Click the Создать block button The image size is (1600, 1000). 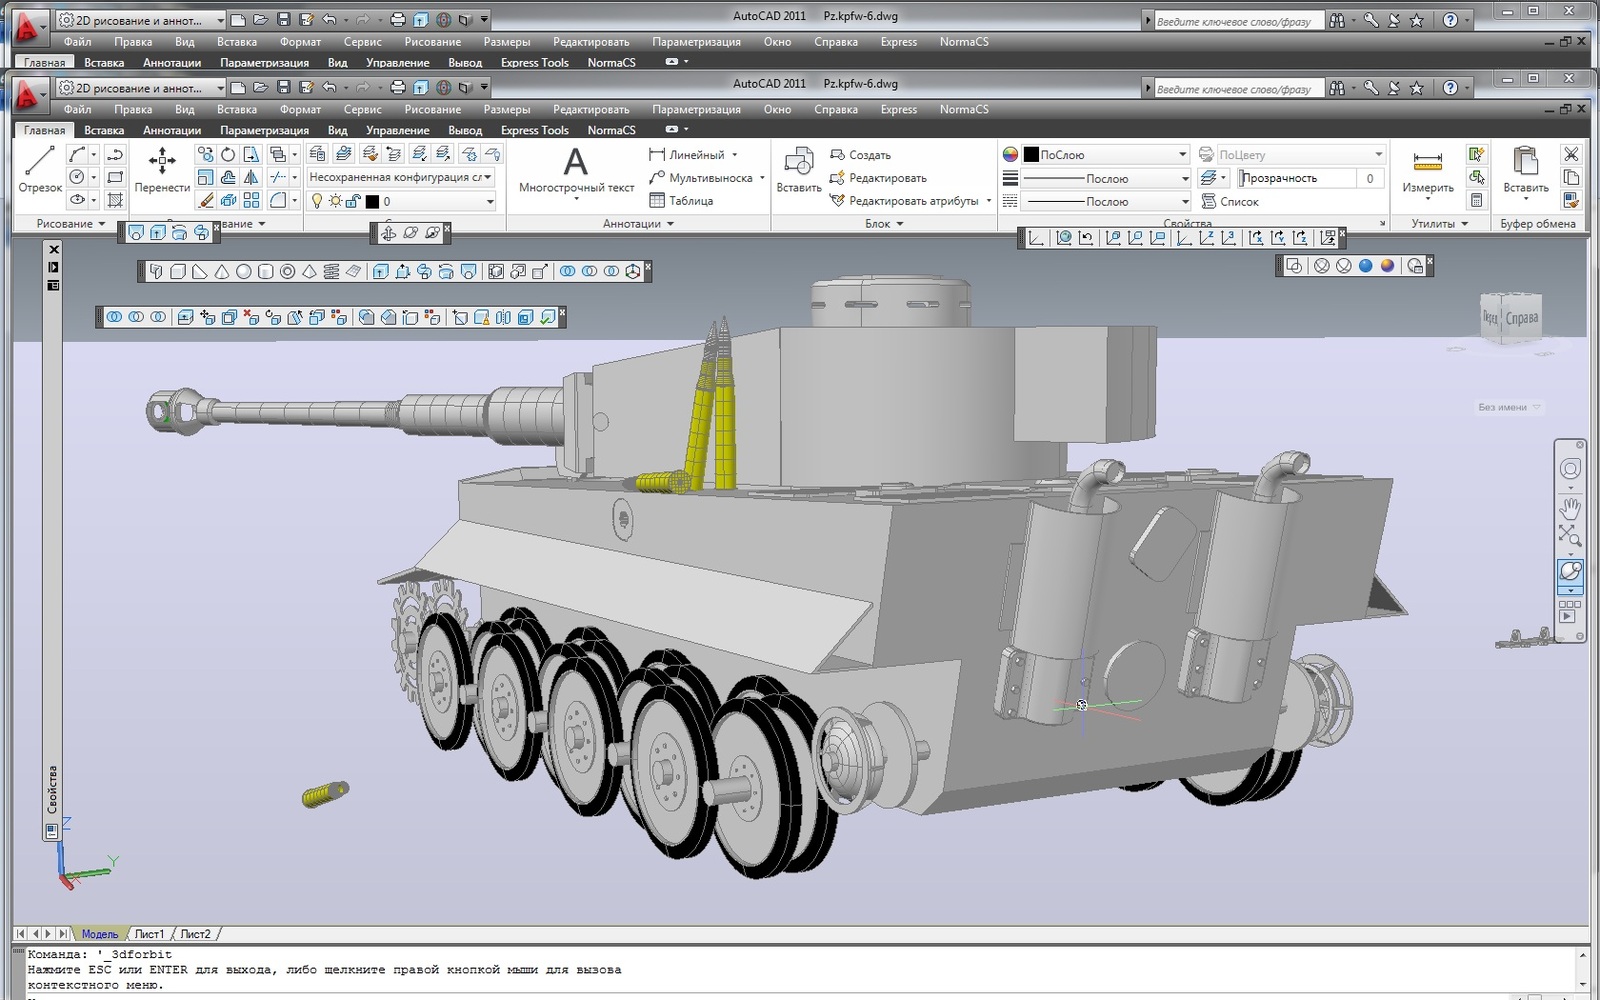point(860,155)
